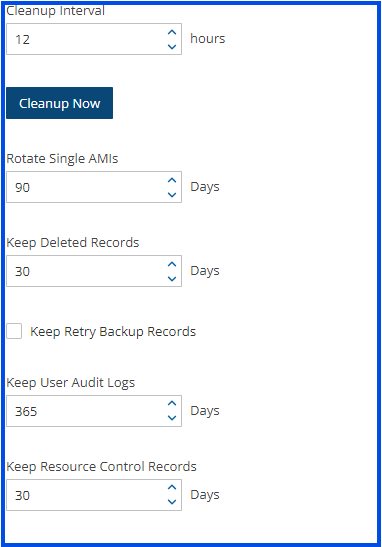Viewport: 382px width, 547px height.
Task: Decrease Cleanup Interval hours value
Action: (x=172, y=46)
